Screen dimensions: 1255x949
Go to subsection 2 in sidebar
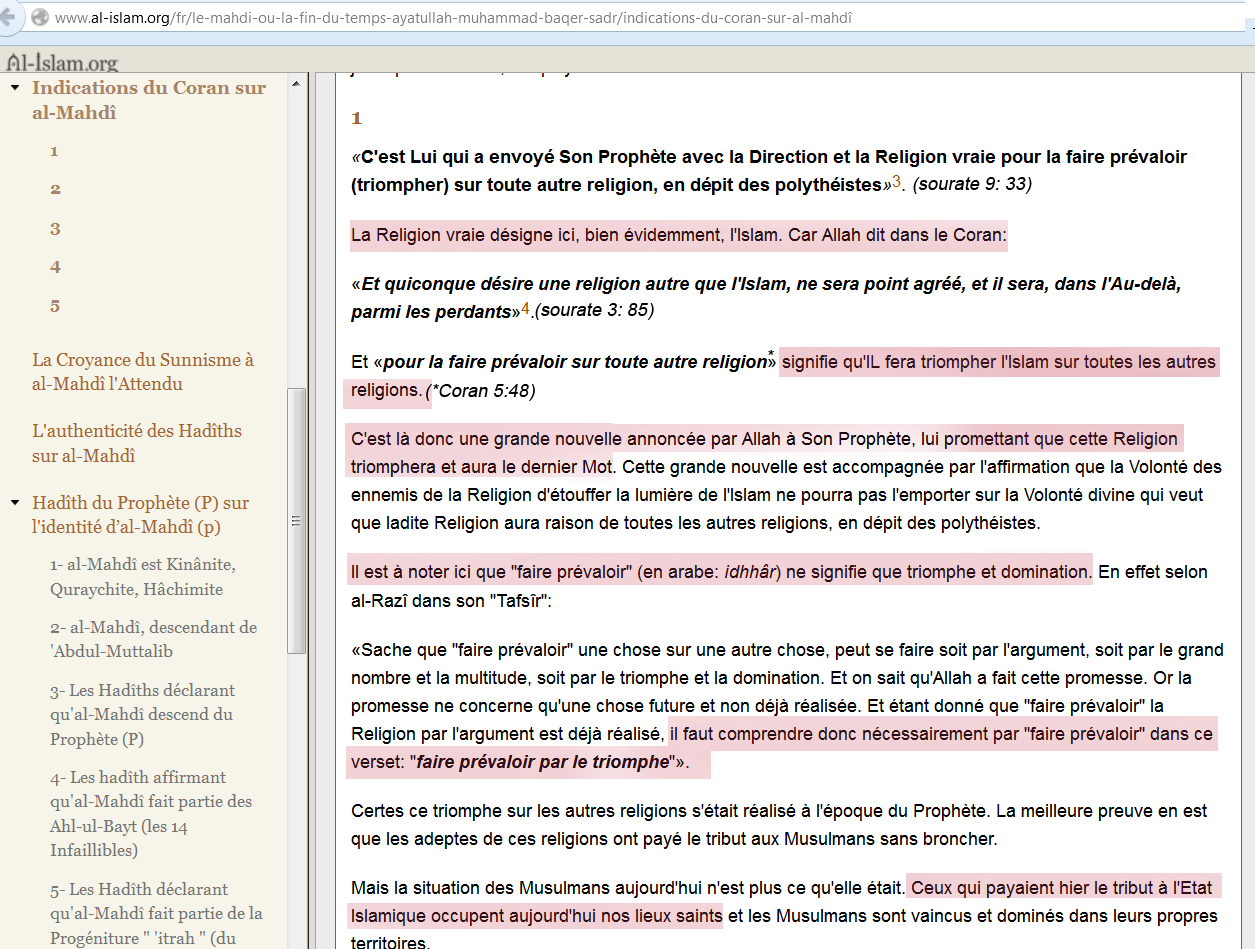click(56, 189)
